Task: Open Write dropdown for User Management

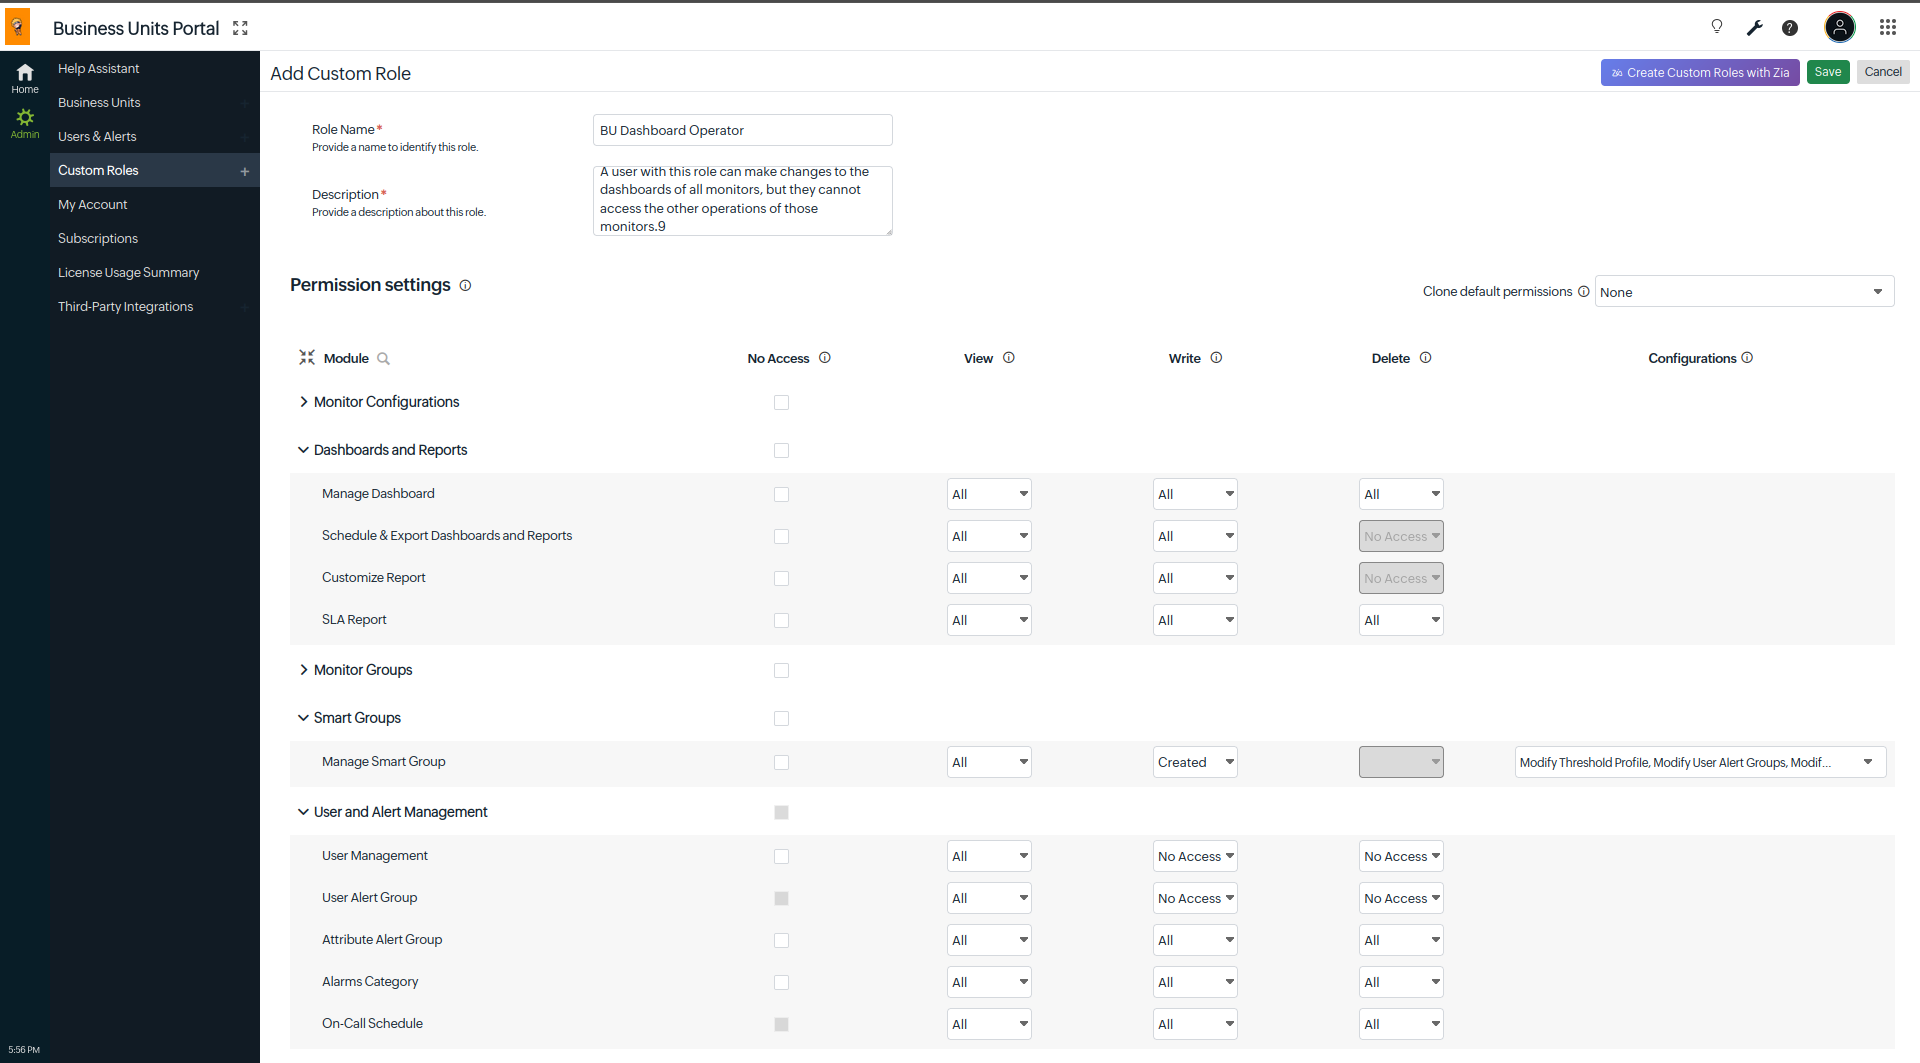Action: 1195,856
